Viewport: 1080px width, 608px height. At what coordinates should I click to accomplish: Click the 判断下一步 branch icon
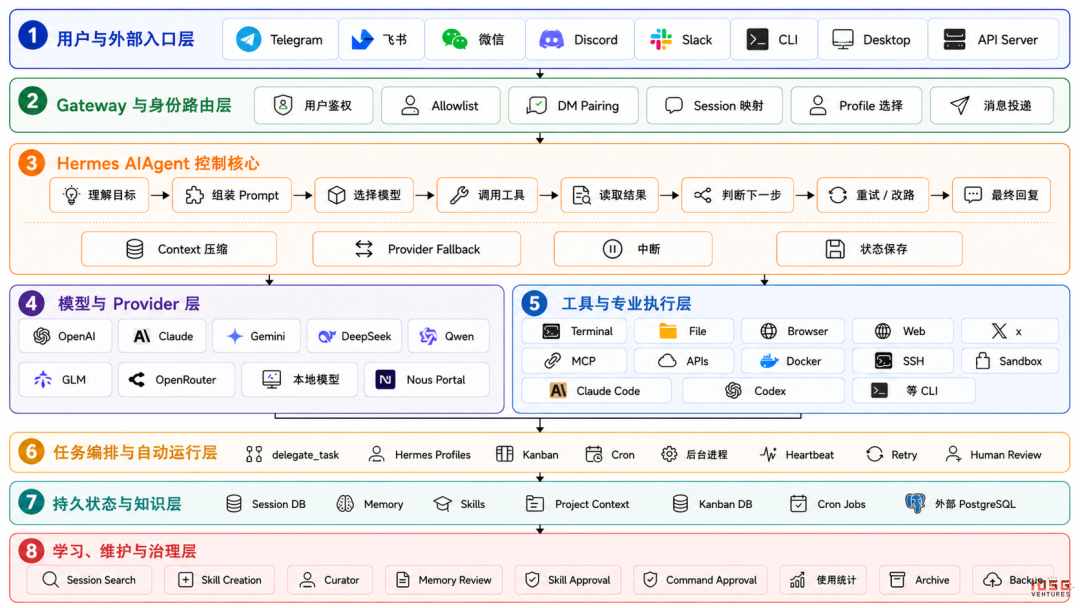click(703, 195)
